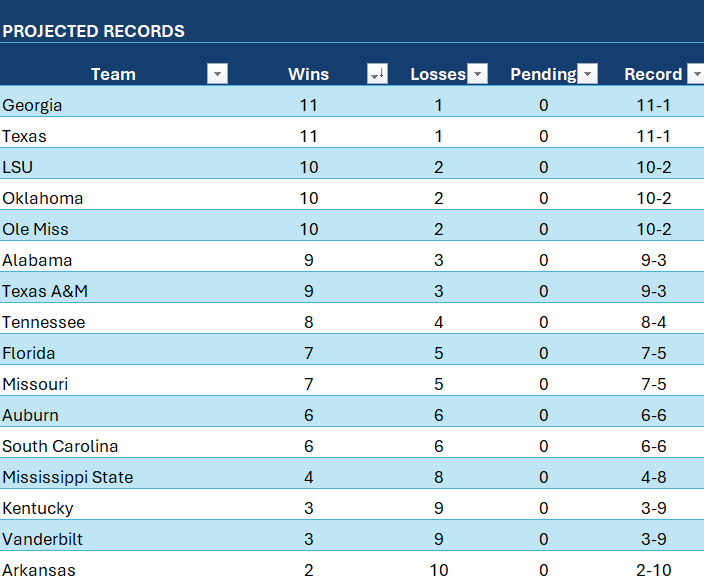Select Alabama's record 9-3
This screenshot has height=577, width=704.
point(653,260)
